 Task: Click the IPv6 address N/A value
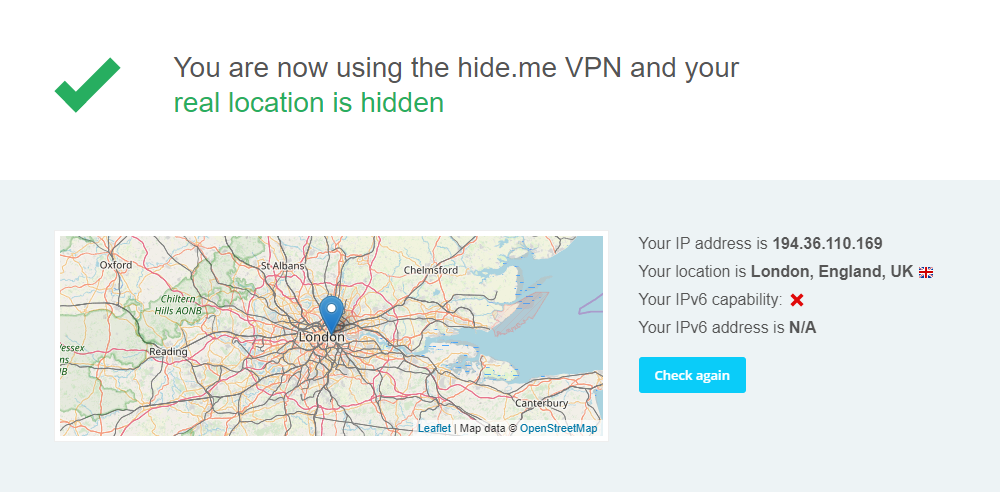pyautogui.click(x=802, y=328)
